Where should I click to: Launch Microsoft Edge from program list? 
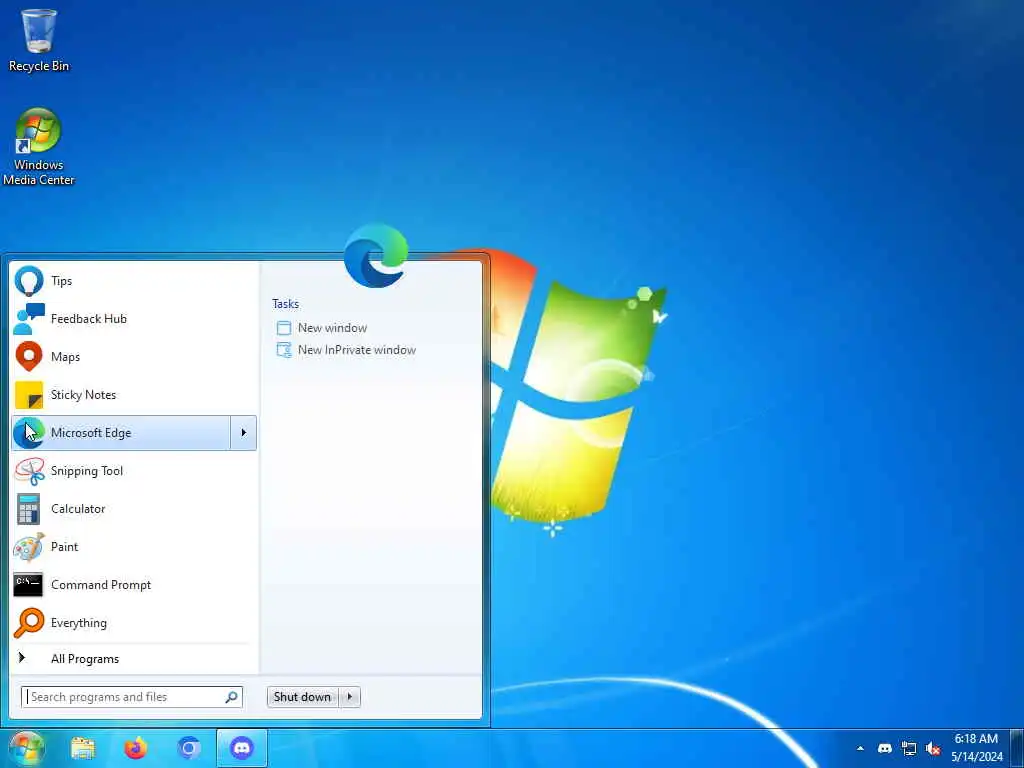(x=121, y=432)
